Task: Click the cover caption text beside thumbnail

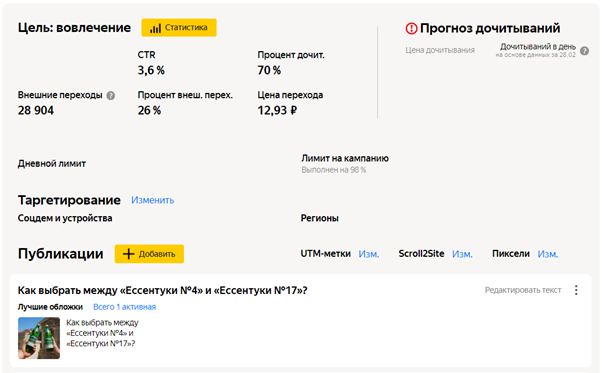Action: [x=102, y=333]
